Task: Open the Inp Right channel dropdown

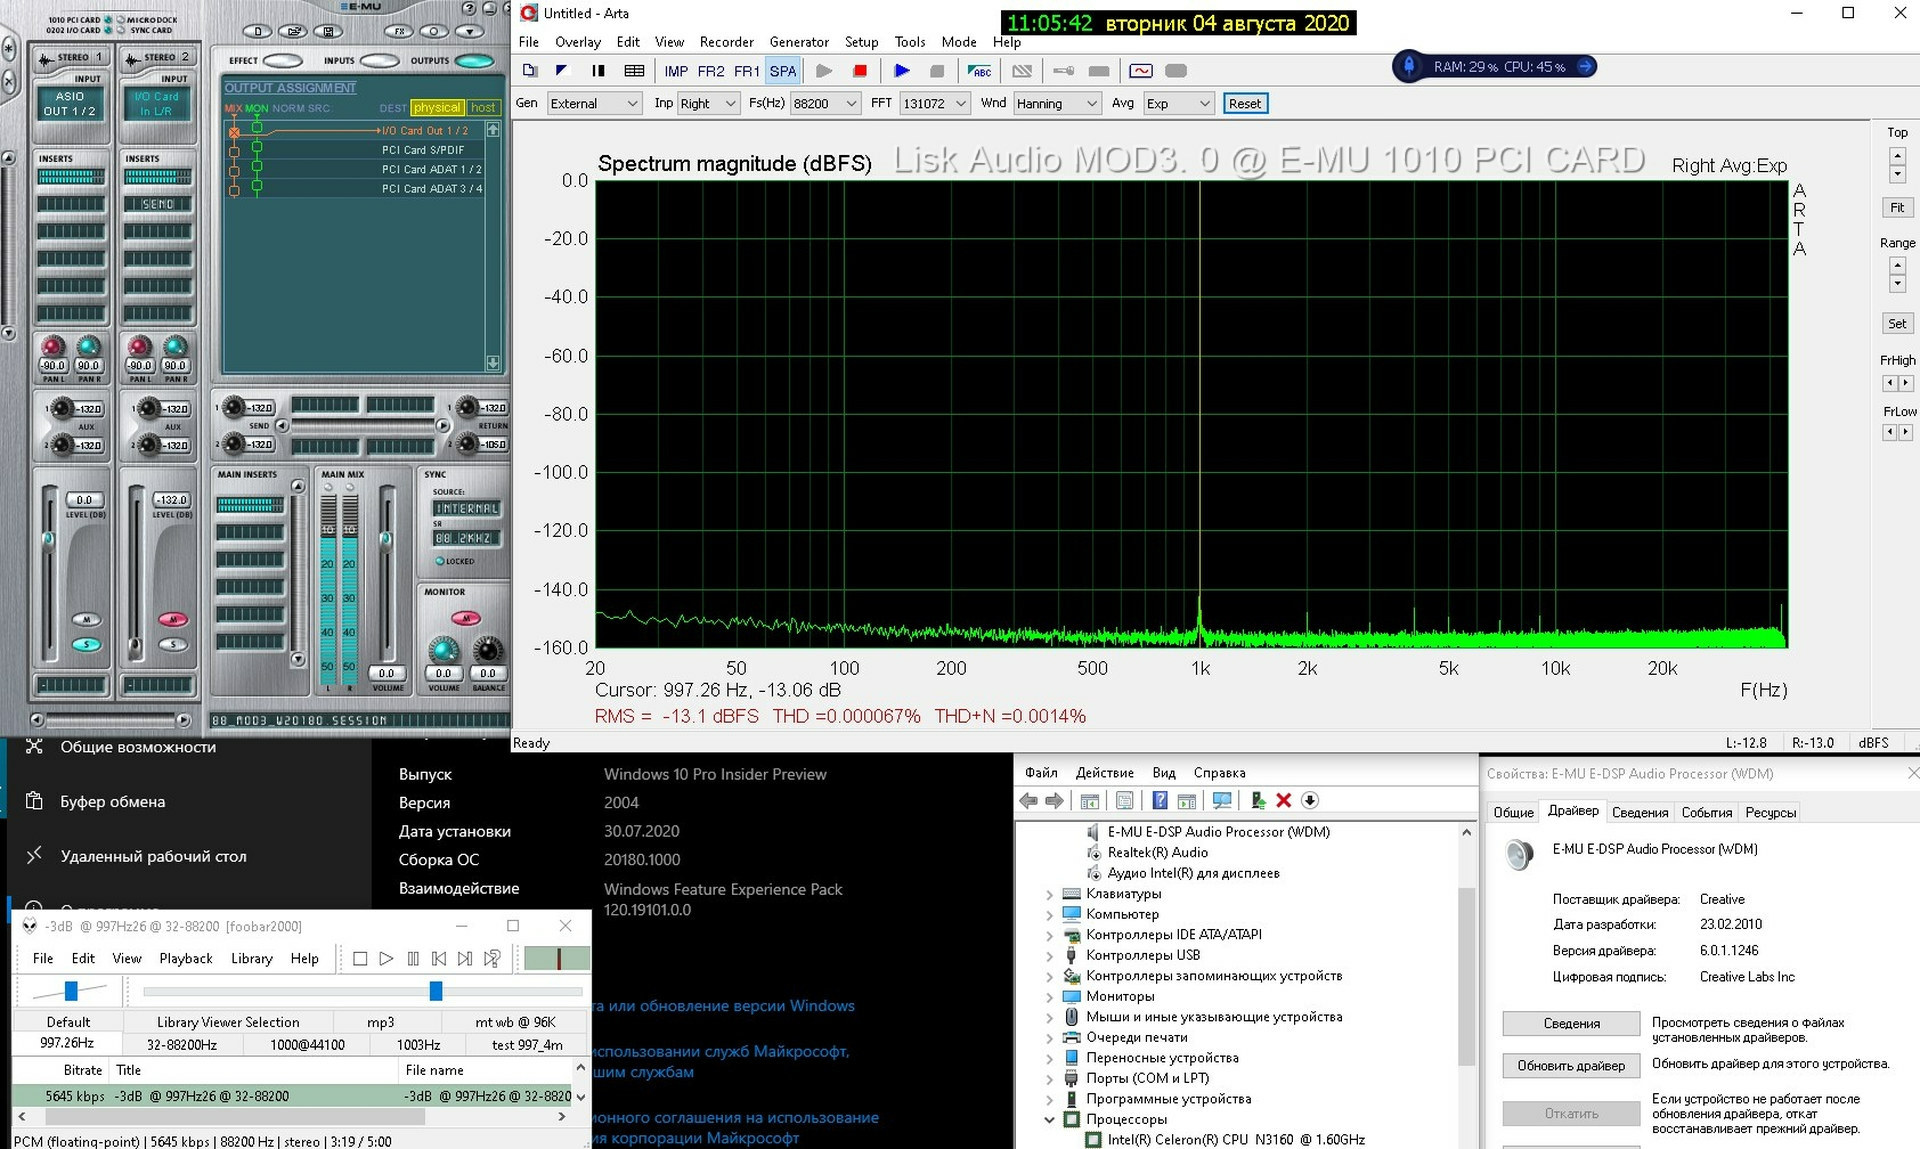Action: [708, 104]
